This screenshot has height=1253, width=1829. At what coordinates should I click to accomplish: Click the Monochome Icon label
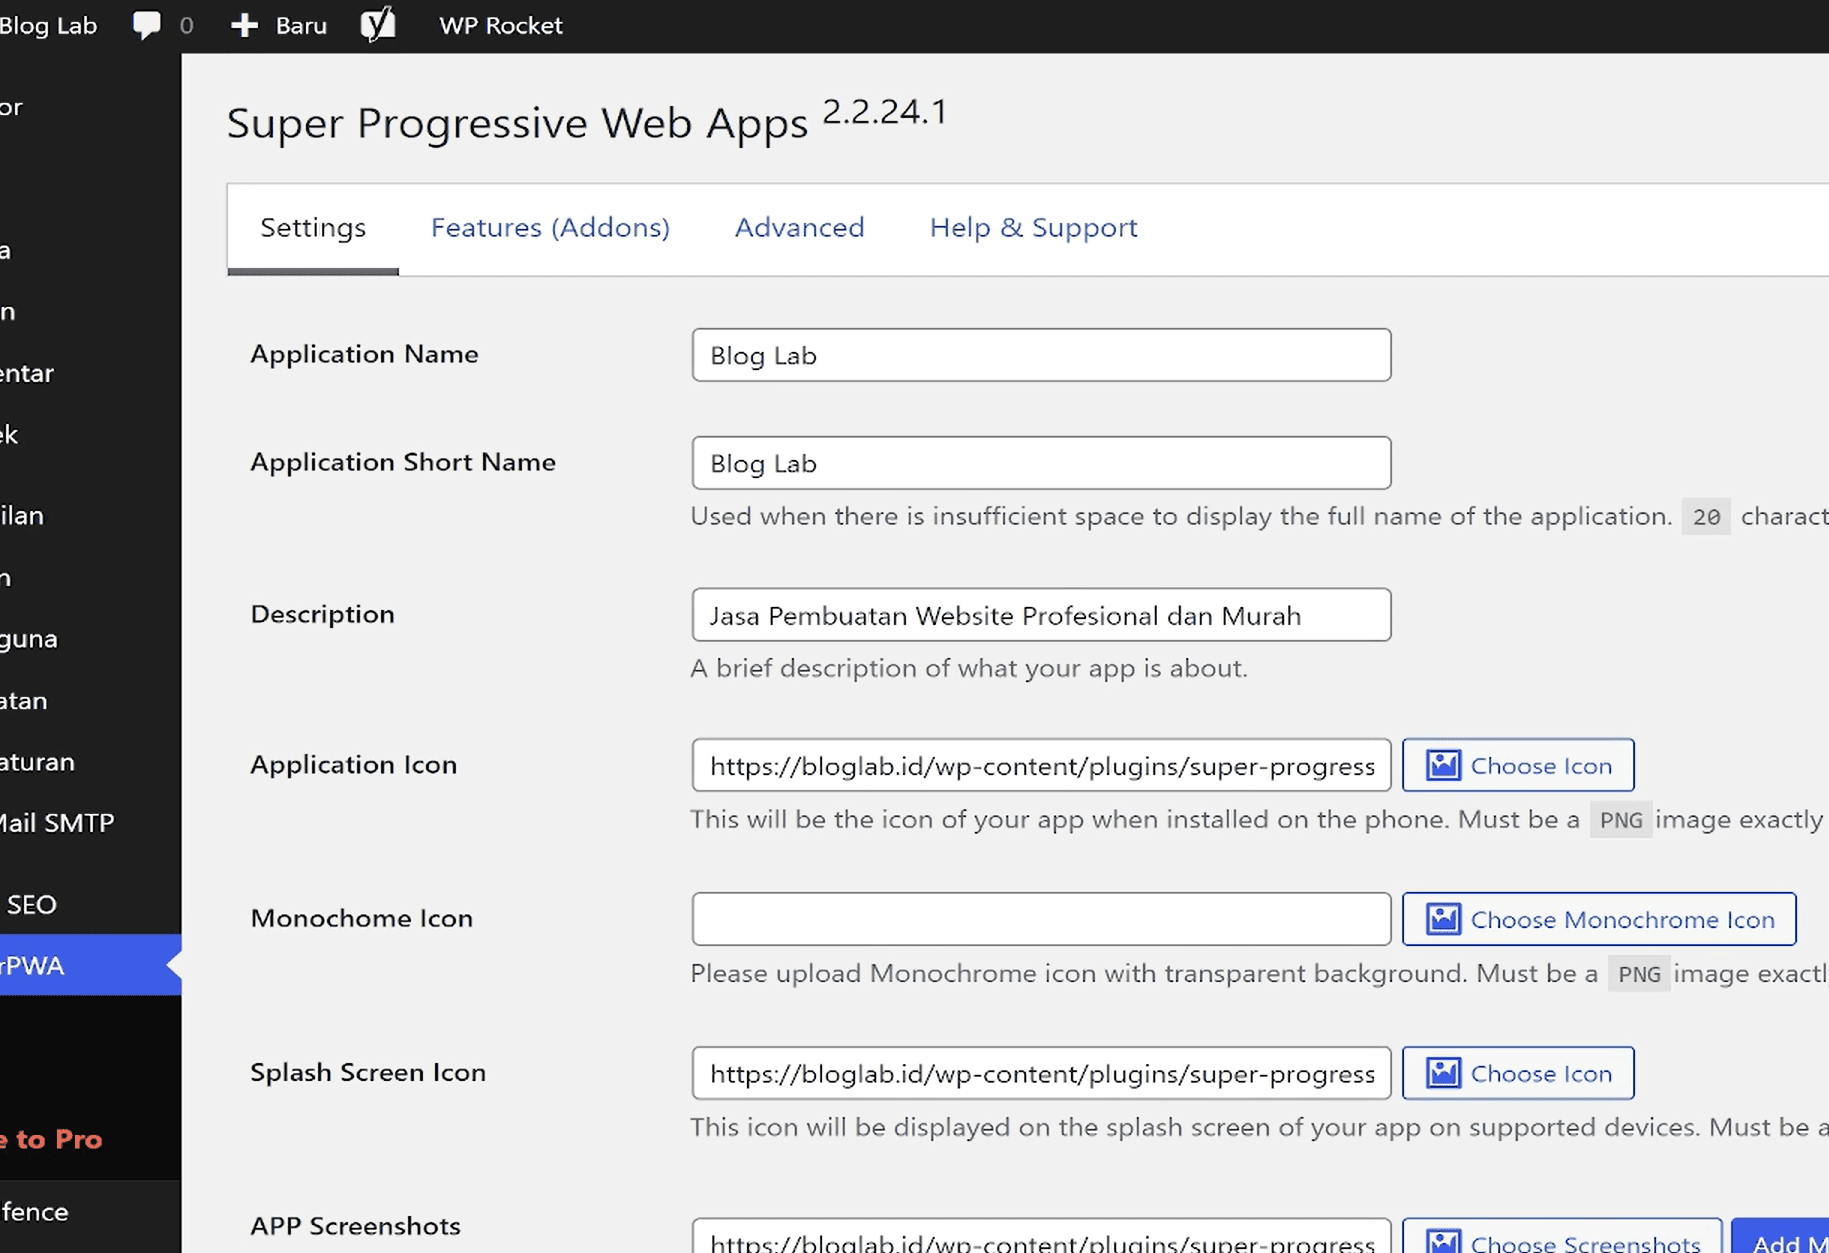click(361, 918)
